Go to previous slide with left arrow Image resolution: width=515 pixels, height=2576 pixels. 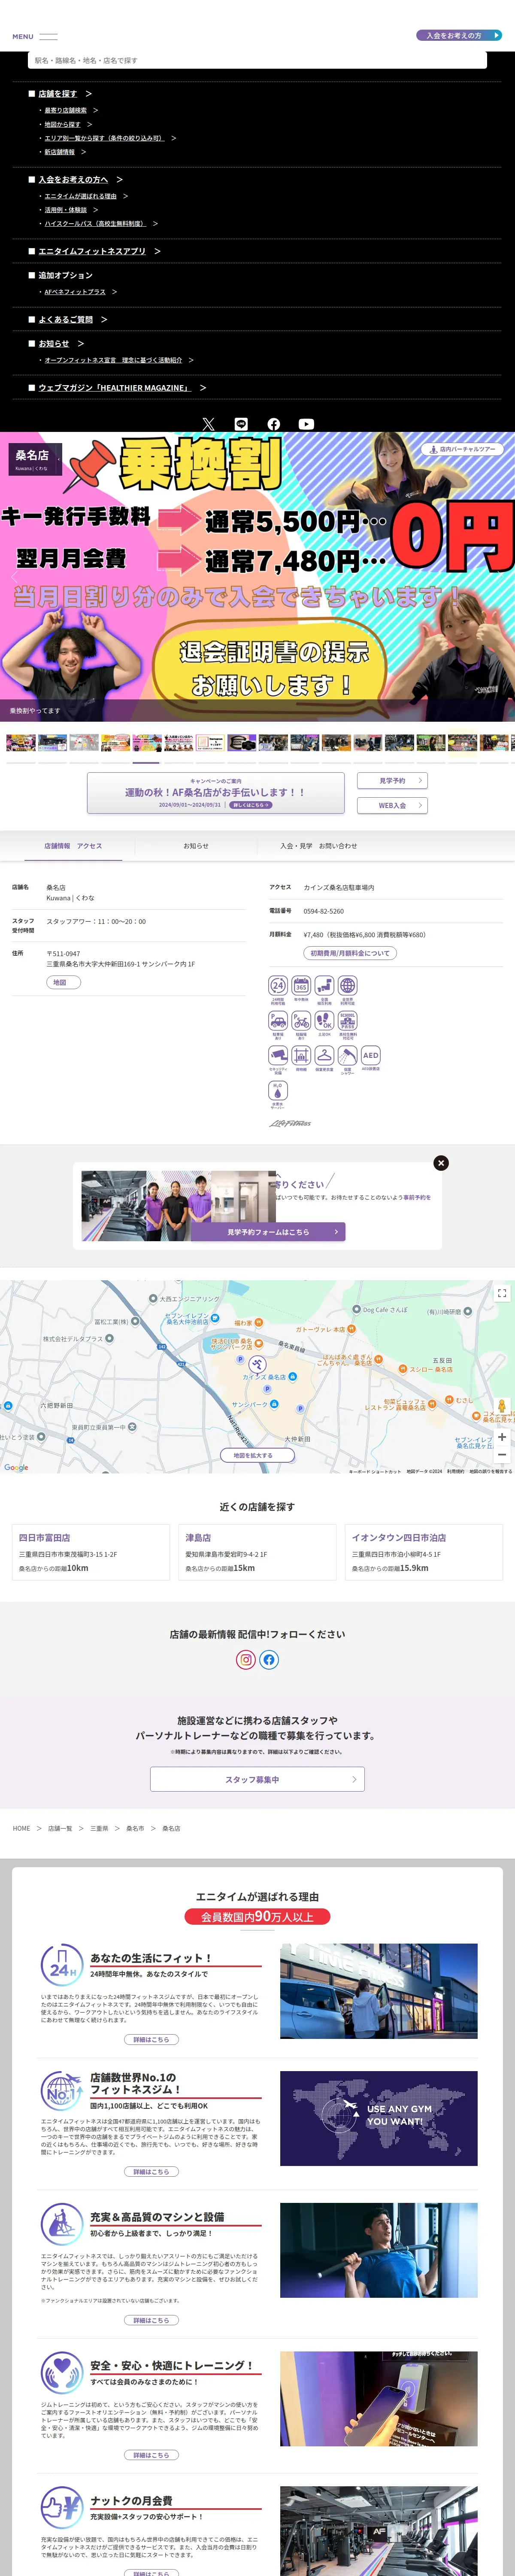pyautogui.click(x=14, y=576)
